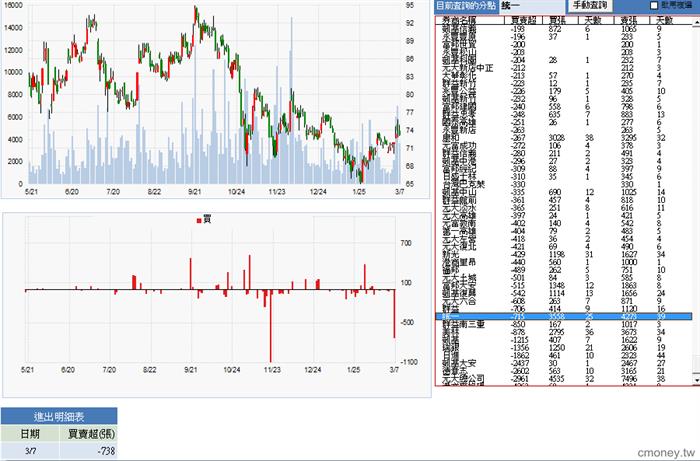
Task: Select the 元大總公司 row
Action: [x=563, y=379]
